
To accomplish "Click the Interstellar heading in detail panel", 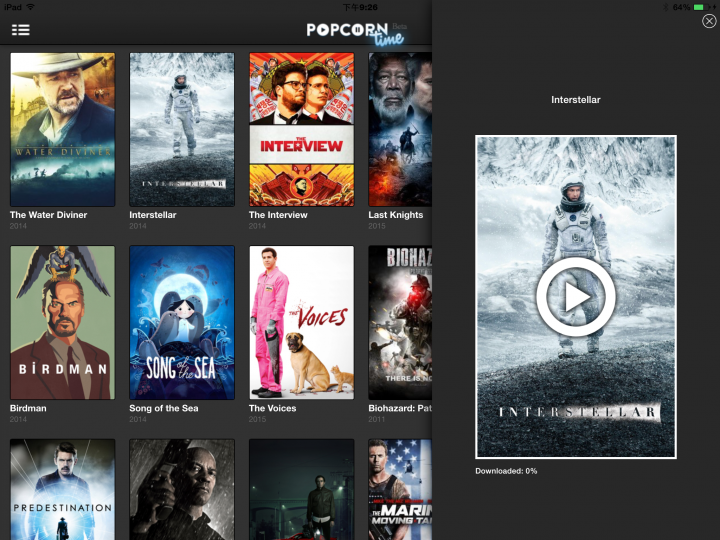I will point(576,100).
